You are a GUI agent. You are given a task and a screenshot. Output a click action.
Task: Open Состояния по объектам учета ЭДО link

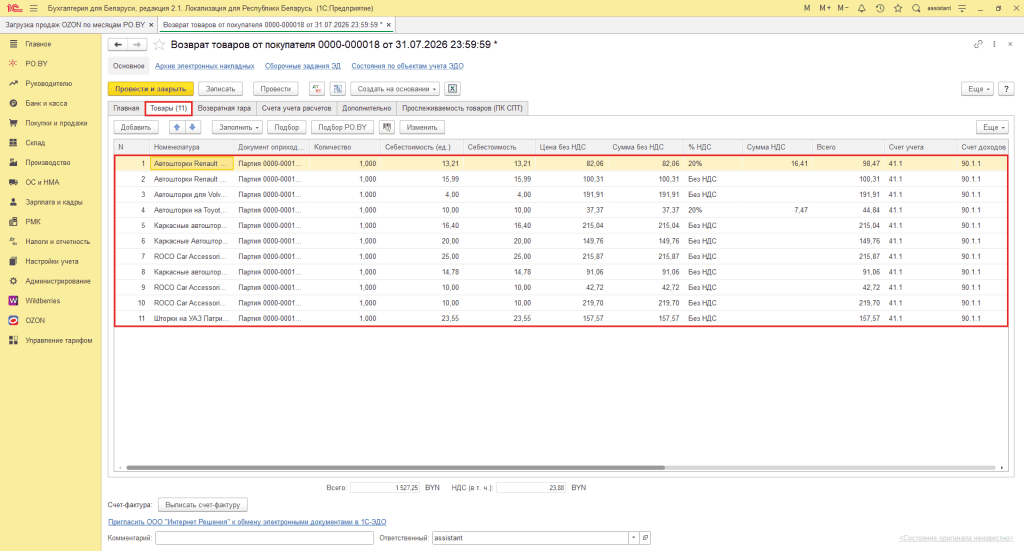tap(408, 66)
